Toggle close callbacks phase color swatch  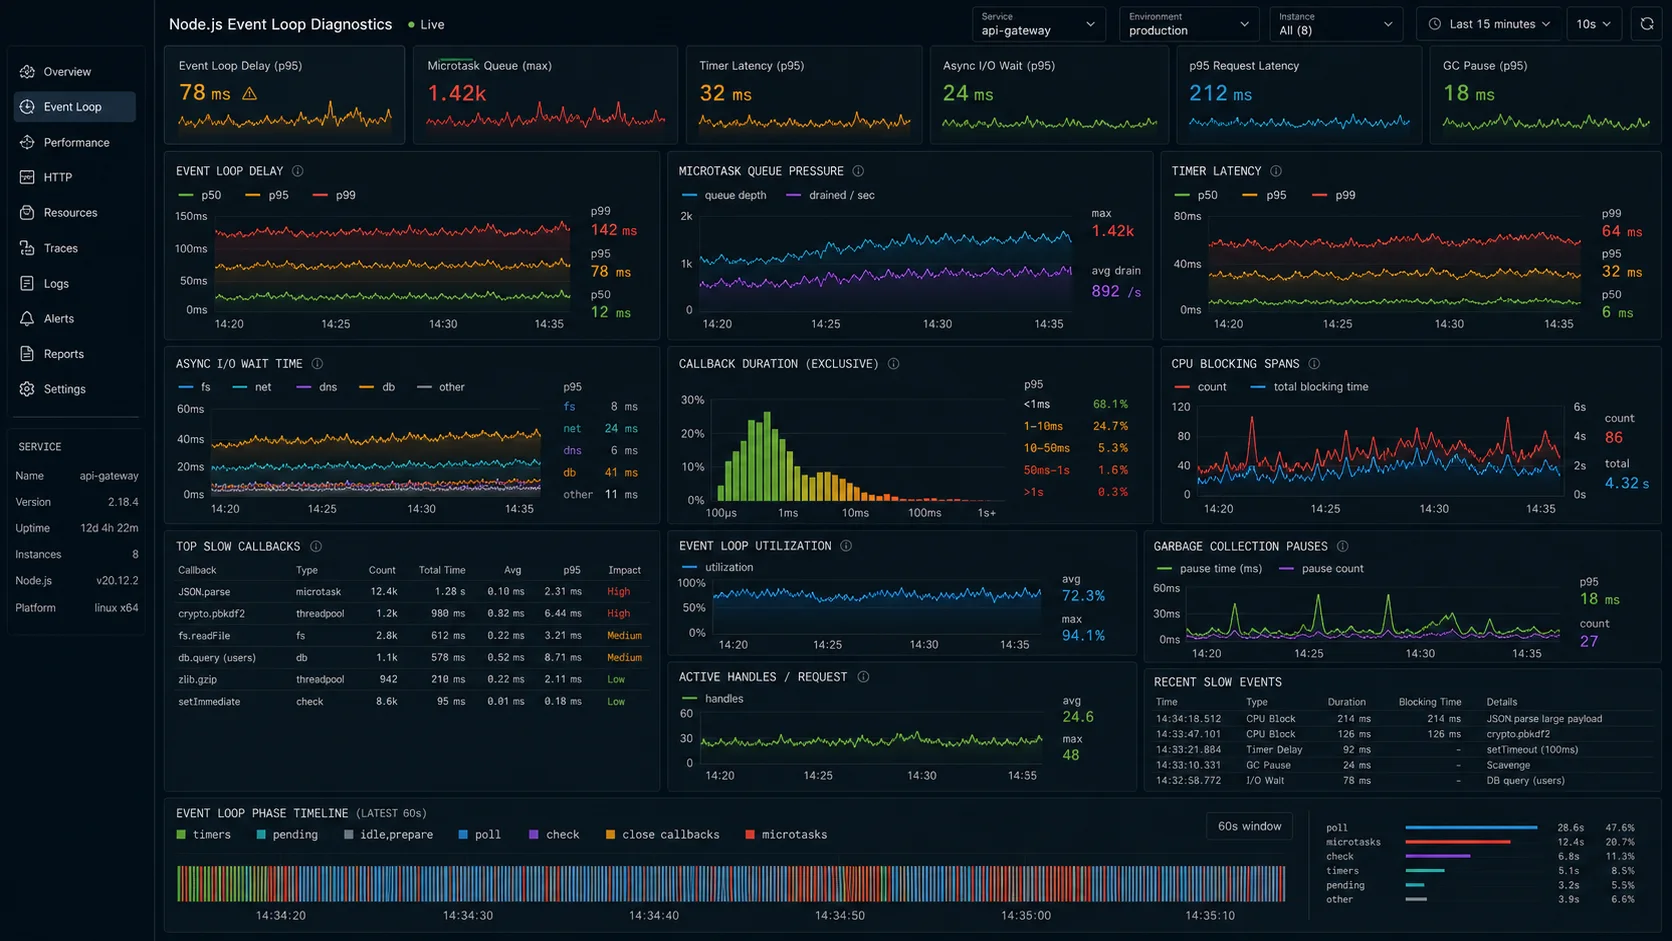click(x=610, y=835)
